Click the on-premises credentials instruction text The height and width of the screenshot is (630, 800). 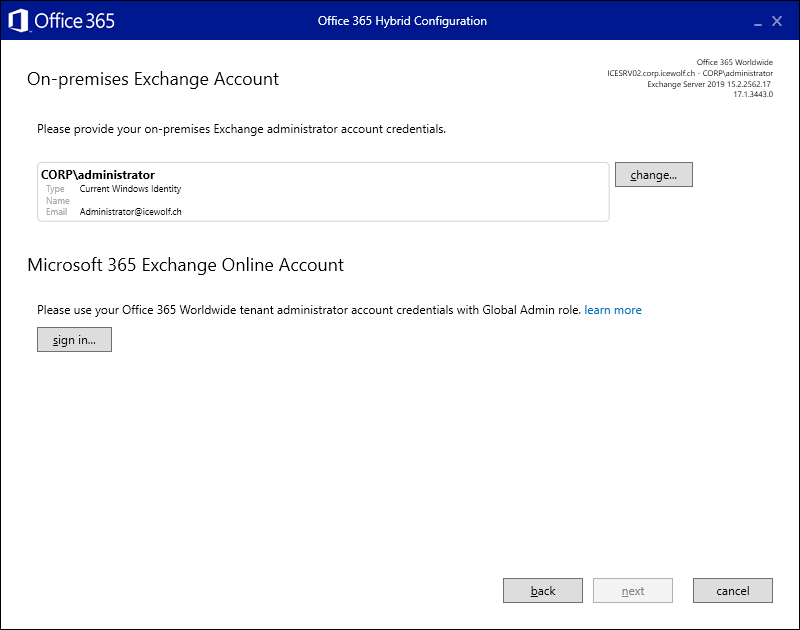pyautogui.click(x=241, y=129)
